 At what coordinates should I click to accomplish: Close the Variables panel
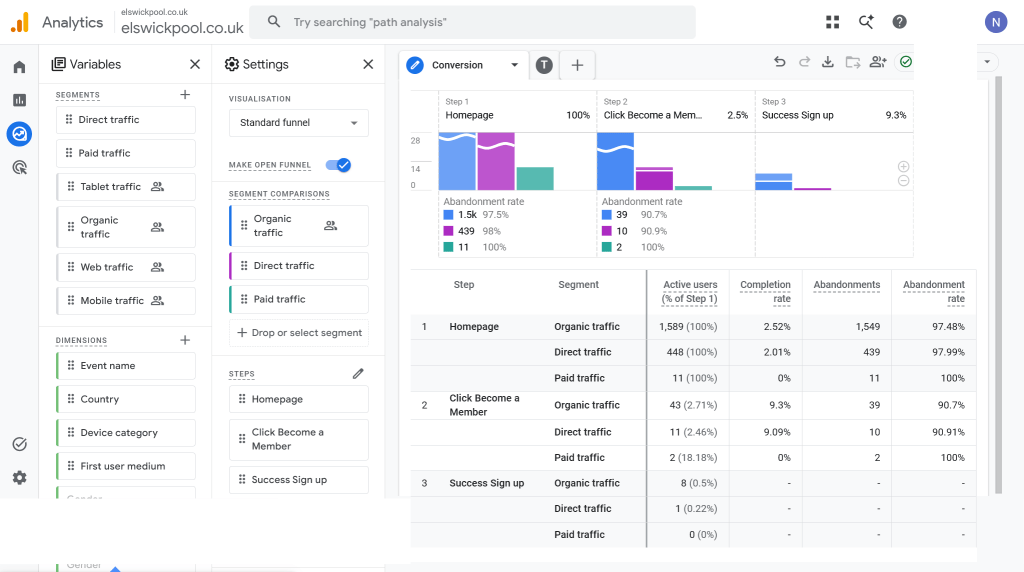click(195, 64)
